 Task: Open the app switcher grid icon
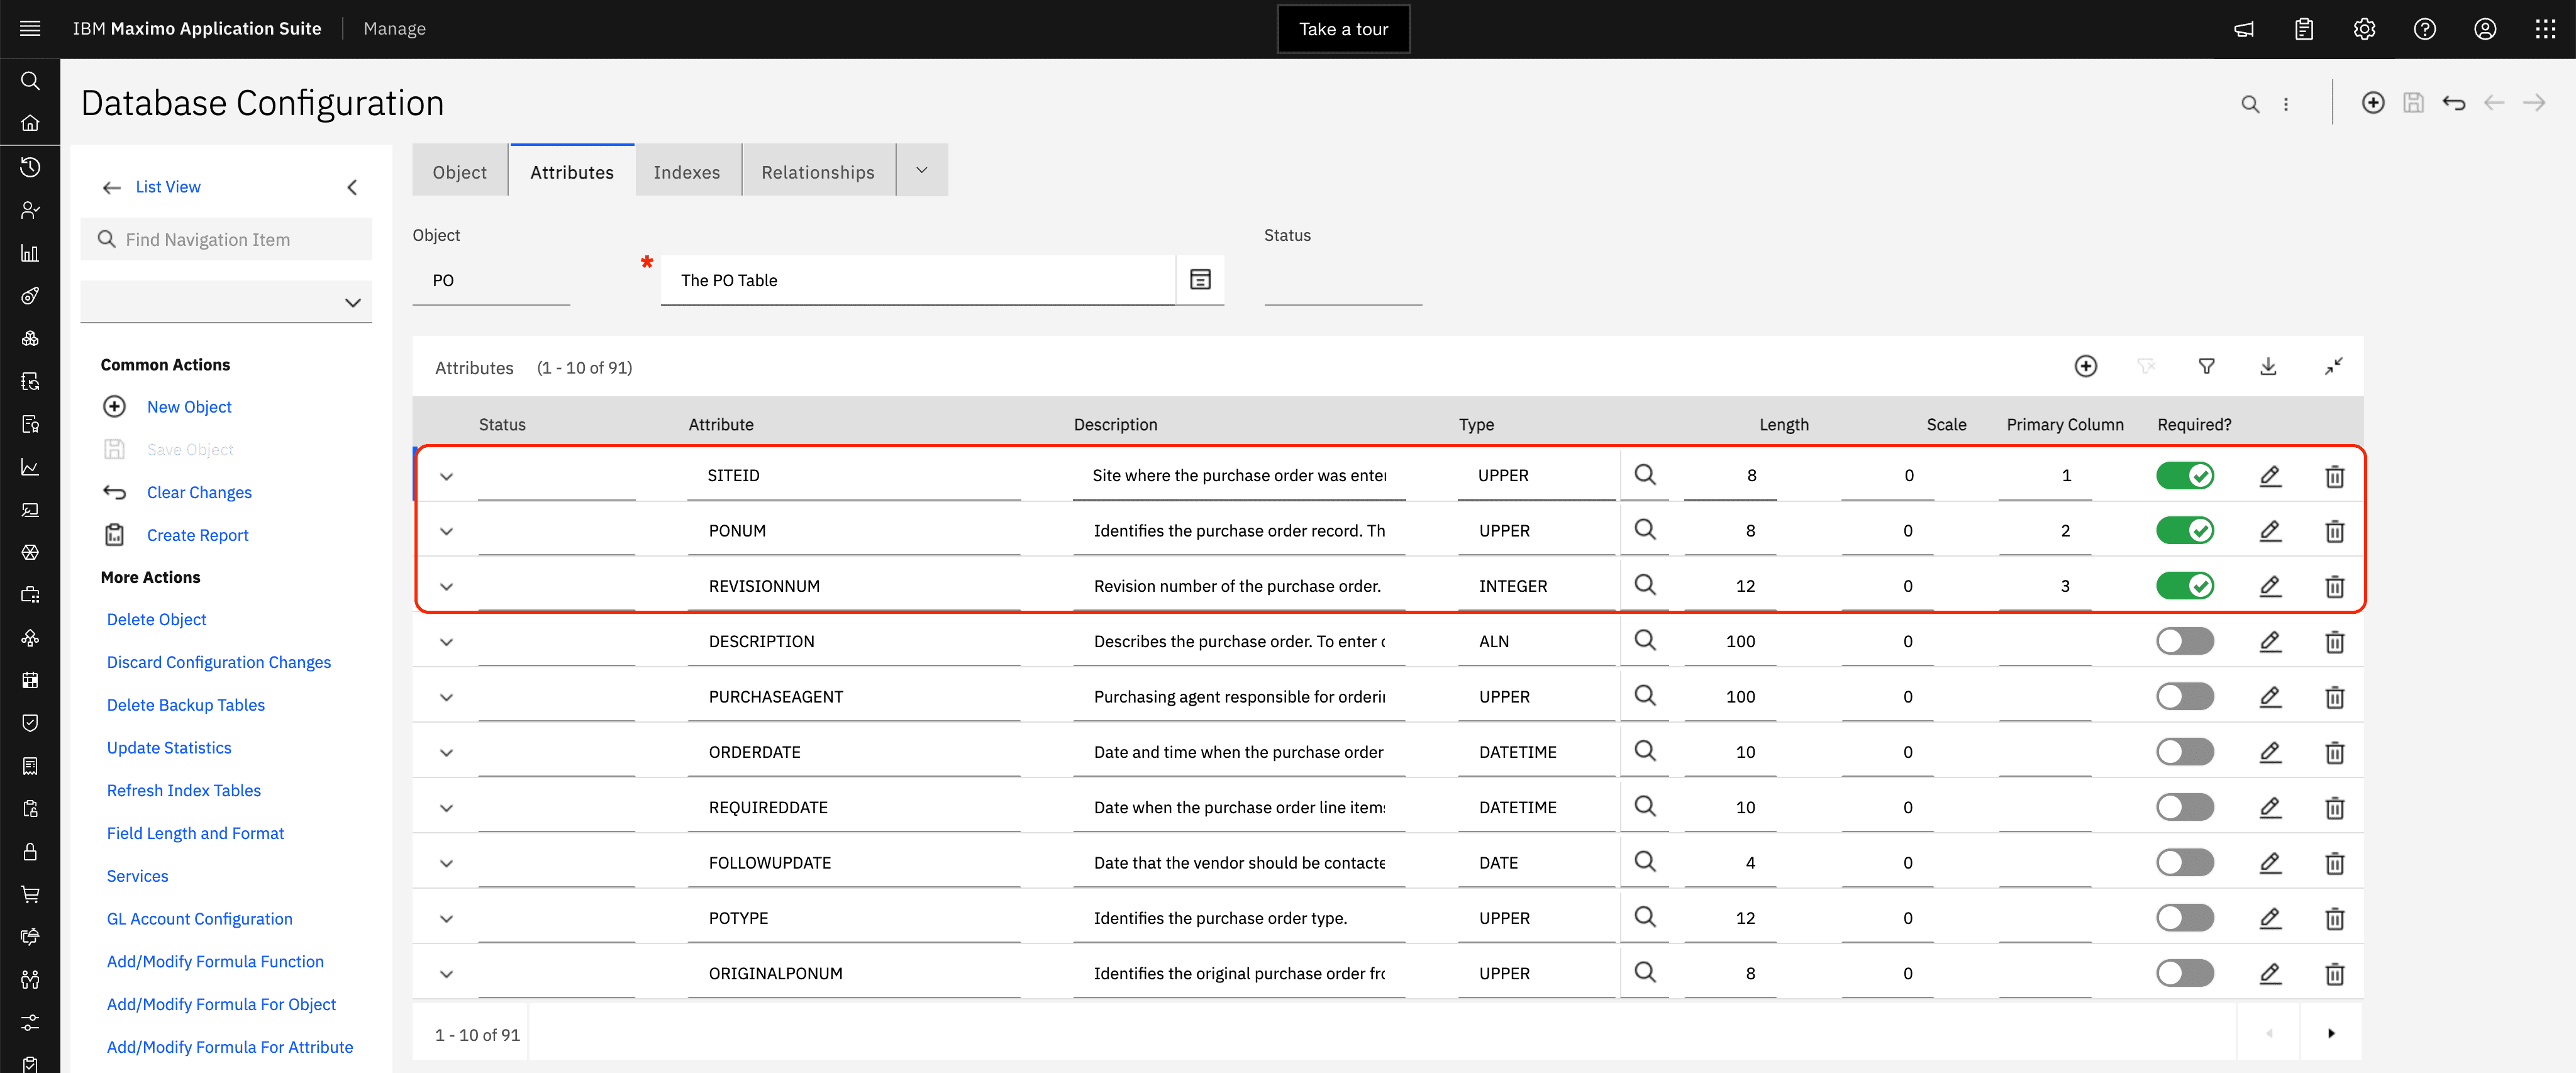coord(2545,29)
